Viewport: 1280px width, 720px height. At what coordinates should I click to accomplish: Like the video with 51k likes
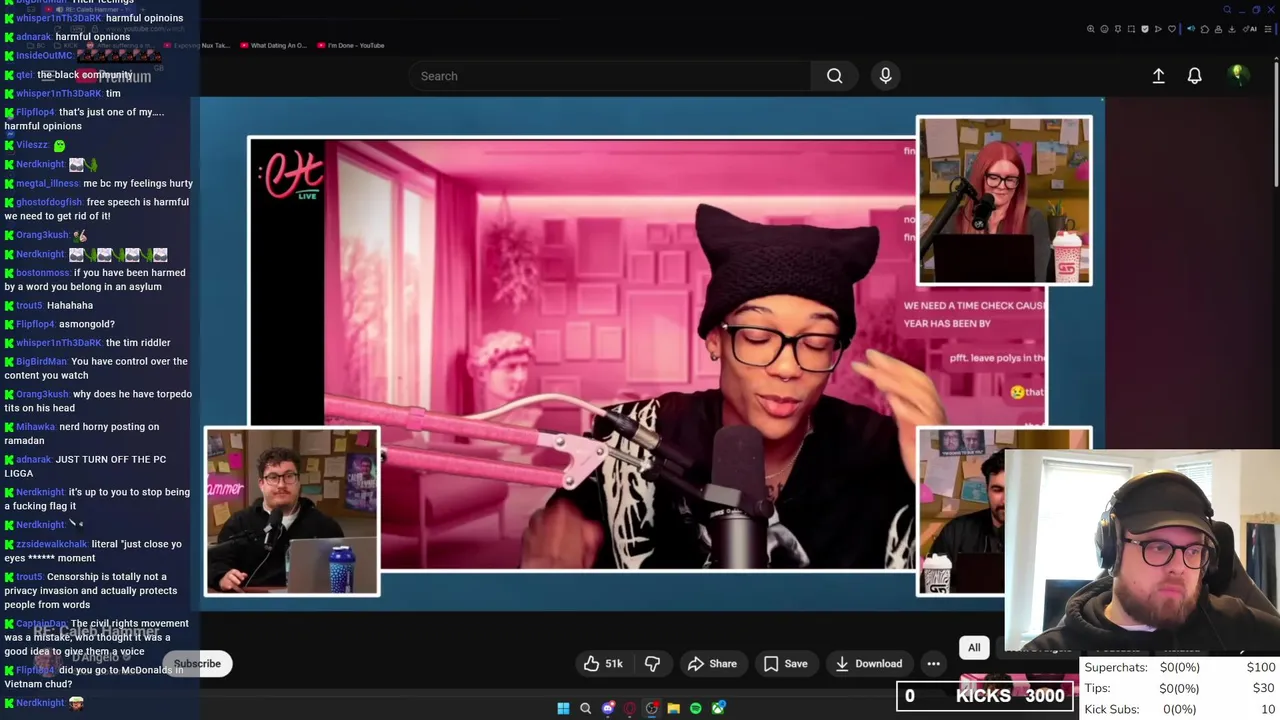pos(603,663)
